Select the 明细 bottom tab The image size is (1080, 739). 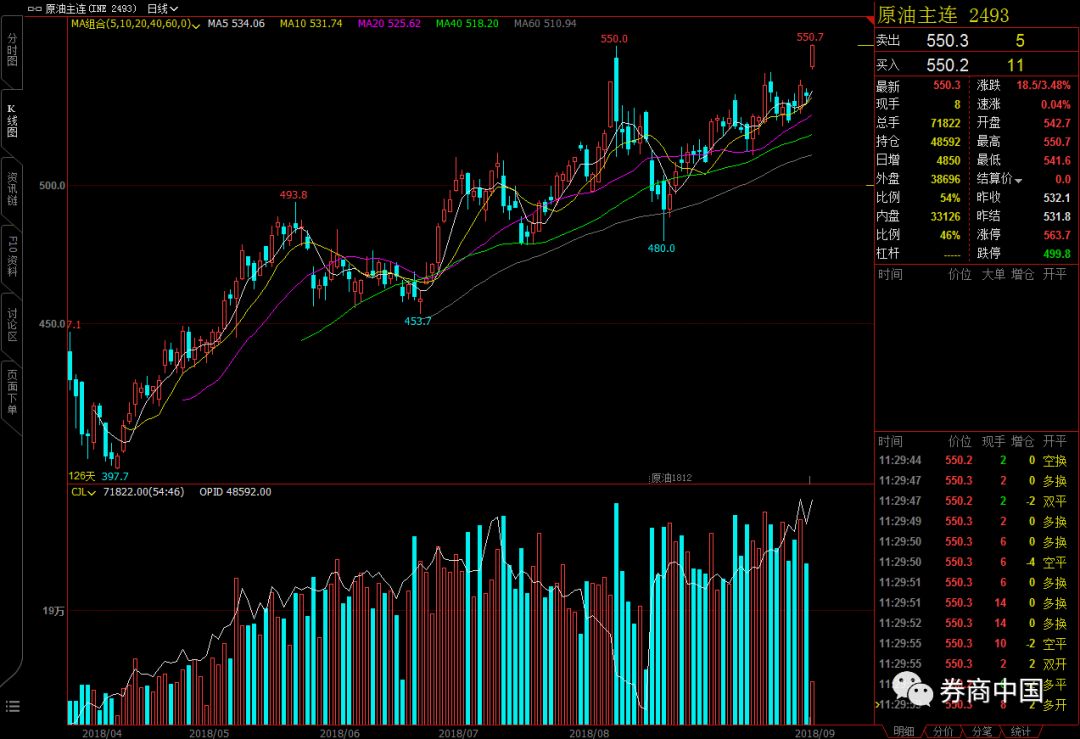coord(902,731)
